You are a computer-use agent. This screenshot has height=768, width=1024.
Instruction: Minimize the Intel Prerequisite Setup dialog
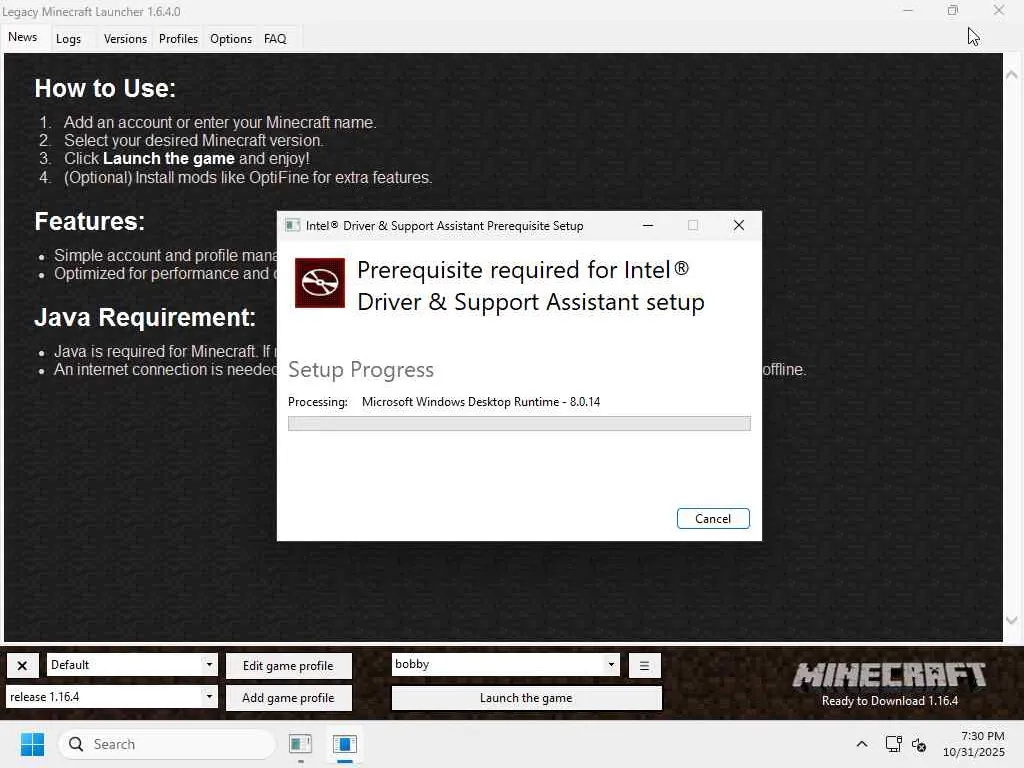click(648, 225)
